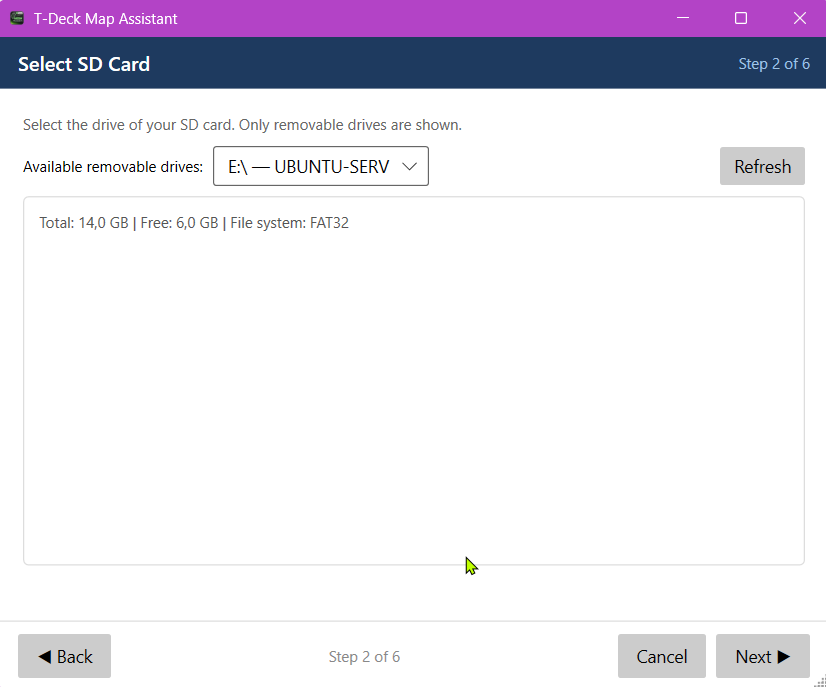Click the 'Select SD Card' heading
The height and width of the screenshot is (687, 826).
click(x=84, y=64)
